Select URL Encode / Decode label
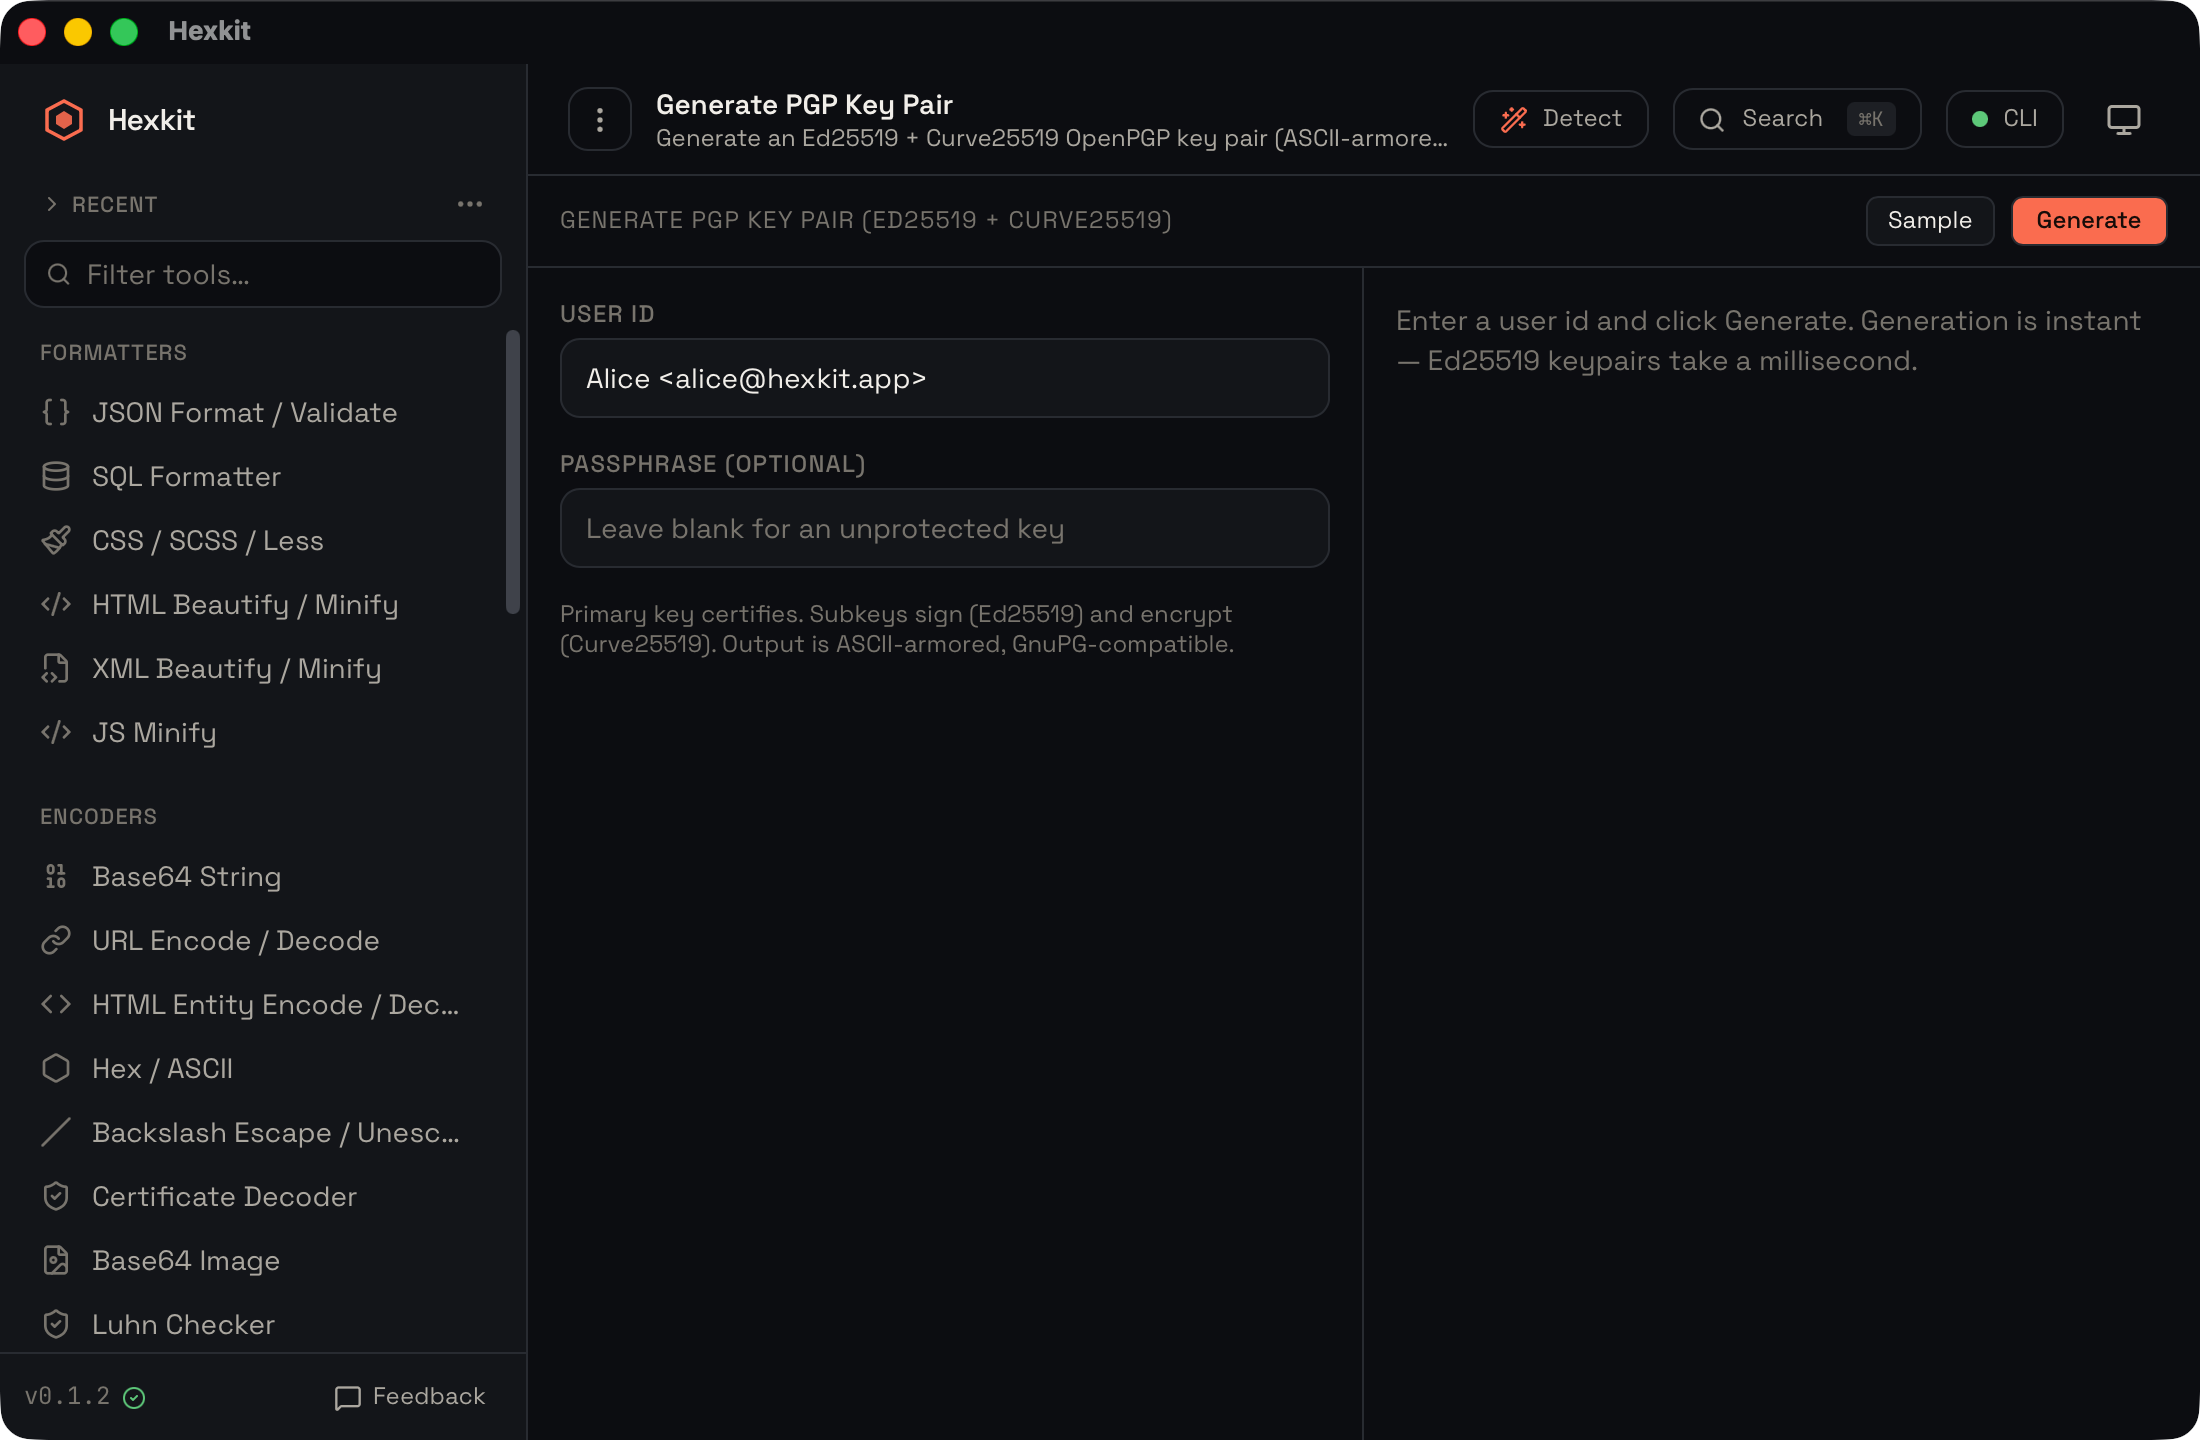This screenshot has height=1440, width=2200. [x=236, y=940]
